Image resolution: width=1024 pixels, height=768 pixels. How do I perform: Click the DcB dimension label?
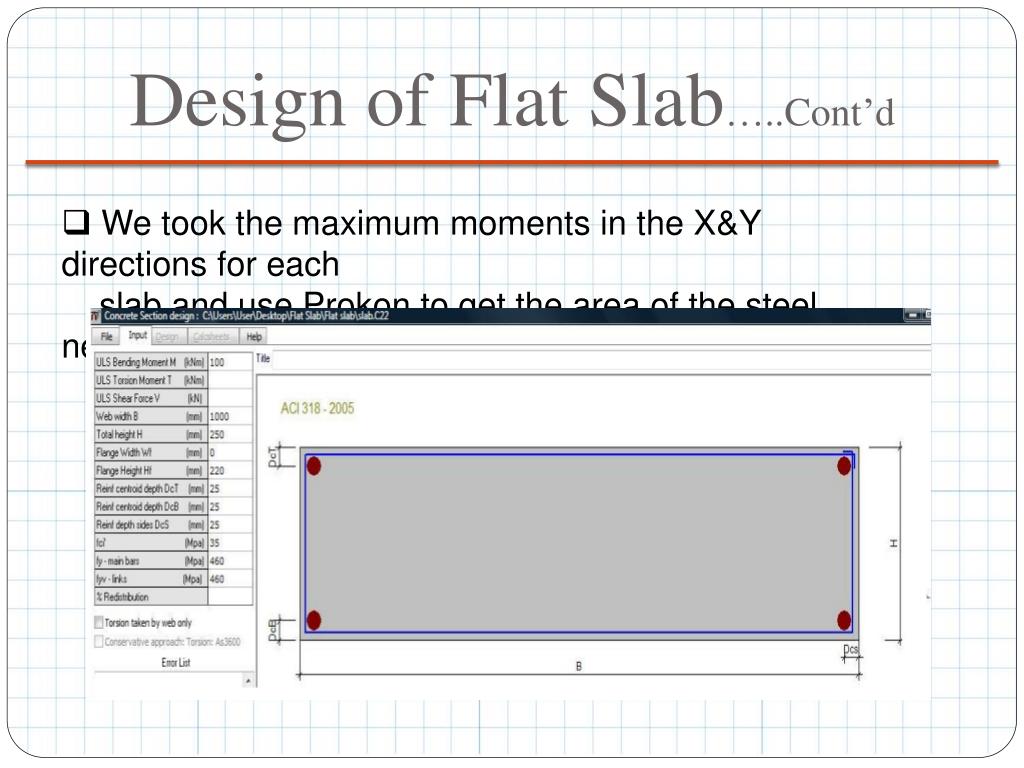(273, 630)
